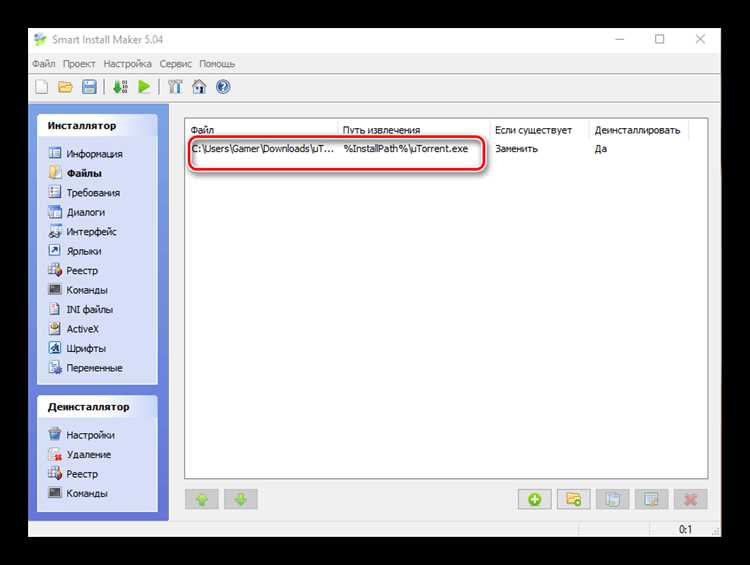This screenshot has width=750, height=565.
Task: Move file up with green up arrow
Action: [202, 499]
